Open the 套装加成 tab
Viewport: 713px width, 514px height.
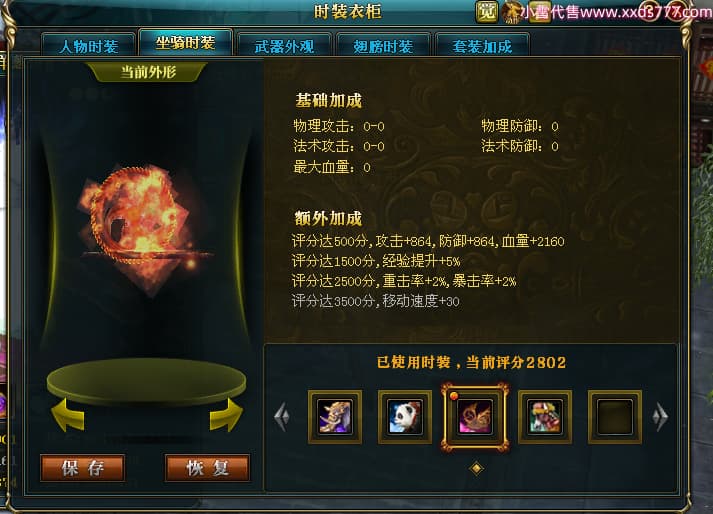tap(482, 45)
